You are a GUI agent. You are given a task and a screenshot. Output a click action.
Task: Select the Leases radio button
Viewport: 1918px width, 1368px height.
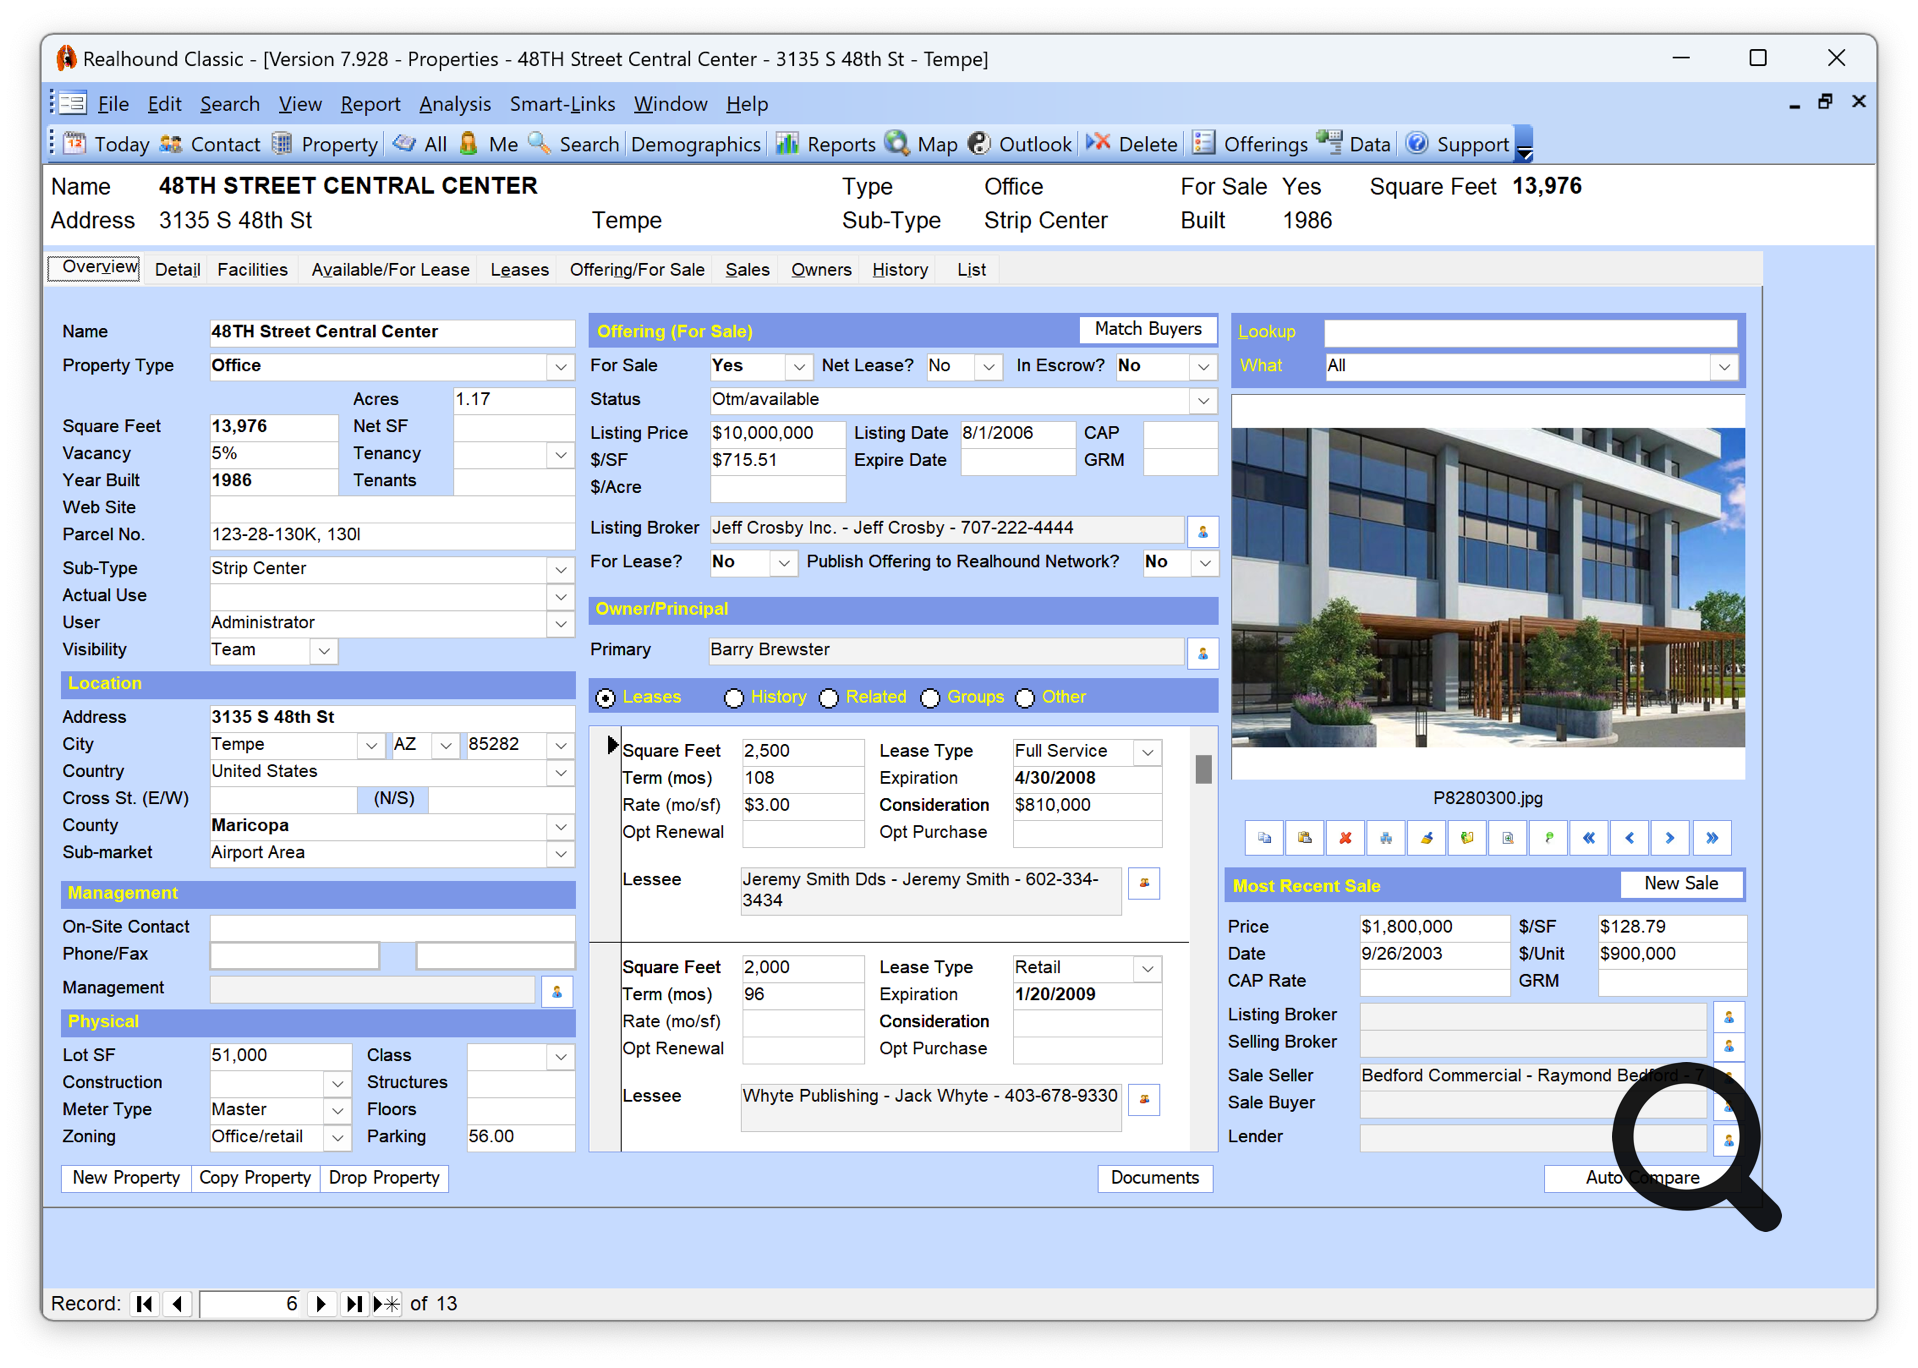click(606, 698)
